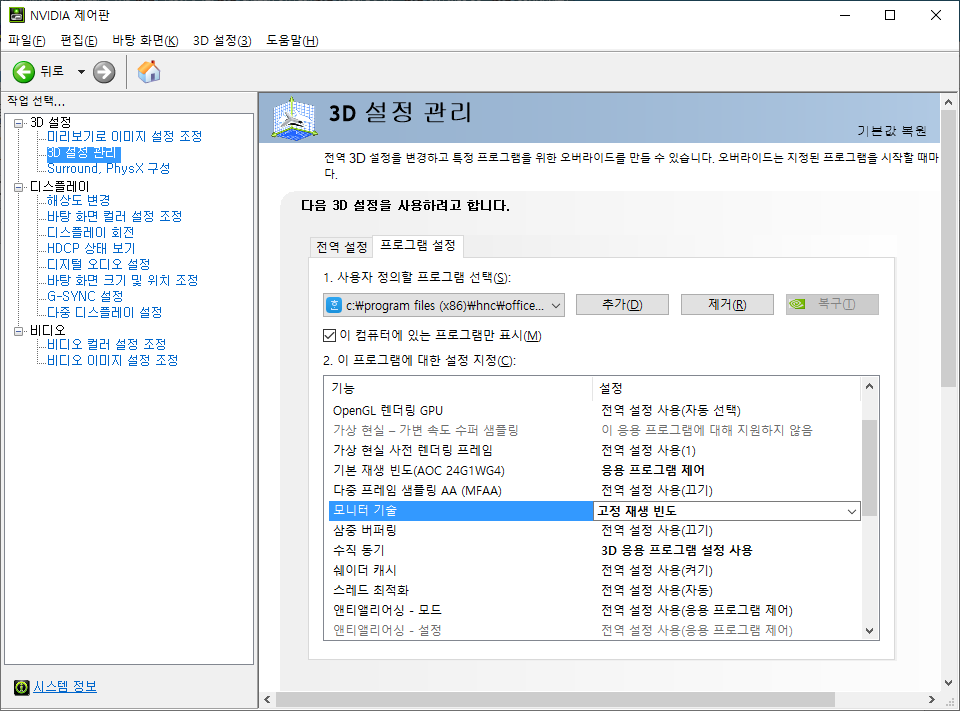
Task: Open HDCP 상태 보기
Action: (x=91, y=248)
